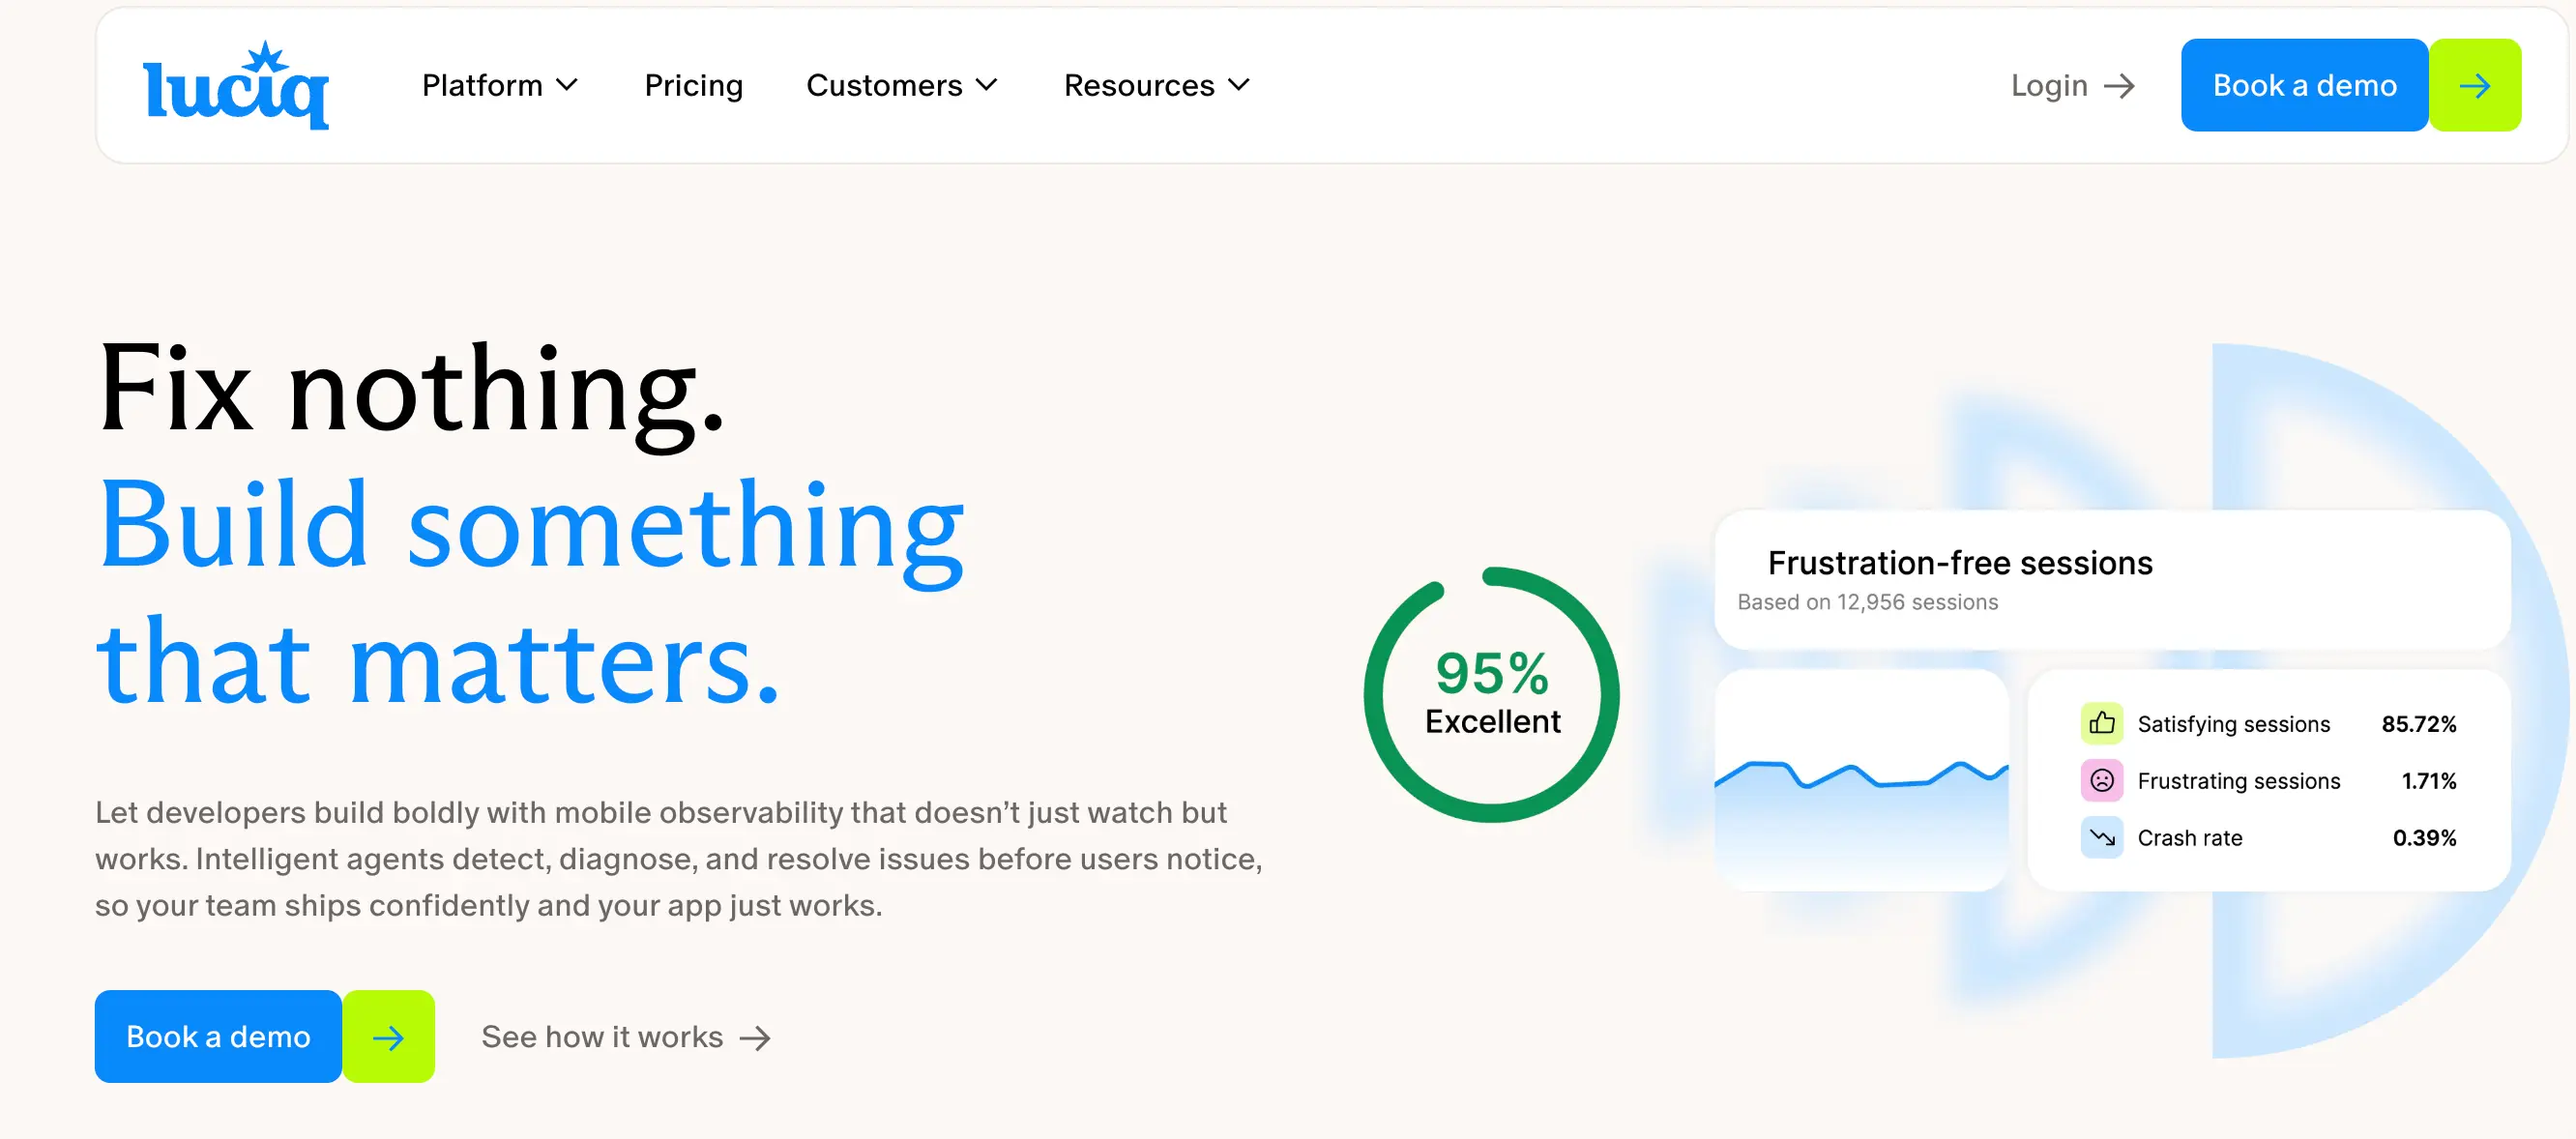The height and width of the screenshot is (1139, 2576).
Task: Click the 95% Excellent progress ring
Action: pyautogui.click(x=1491, y=695)
